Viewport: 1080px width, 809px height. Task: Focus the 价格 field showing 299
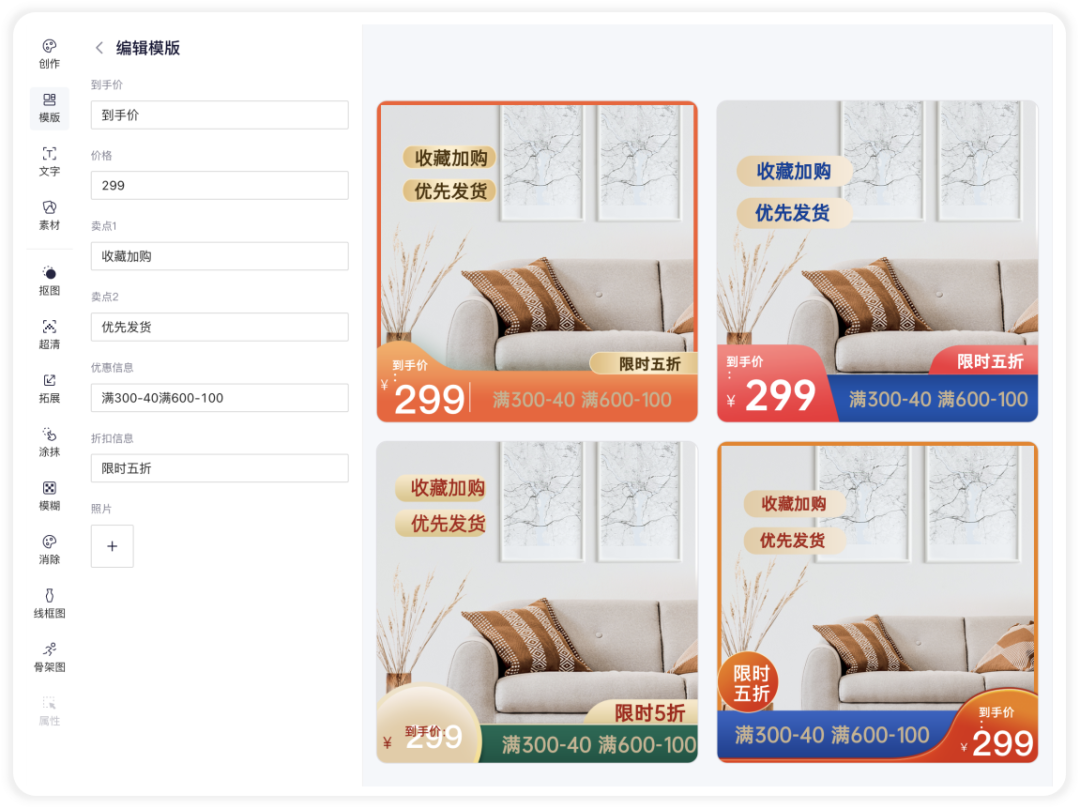(220, 185)
